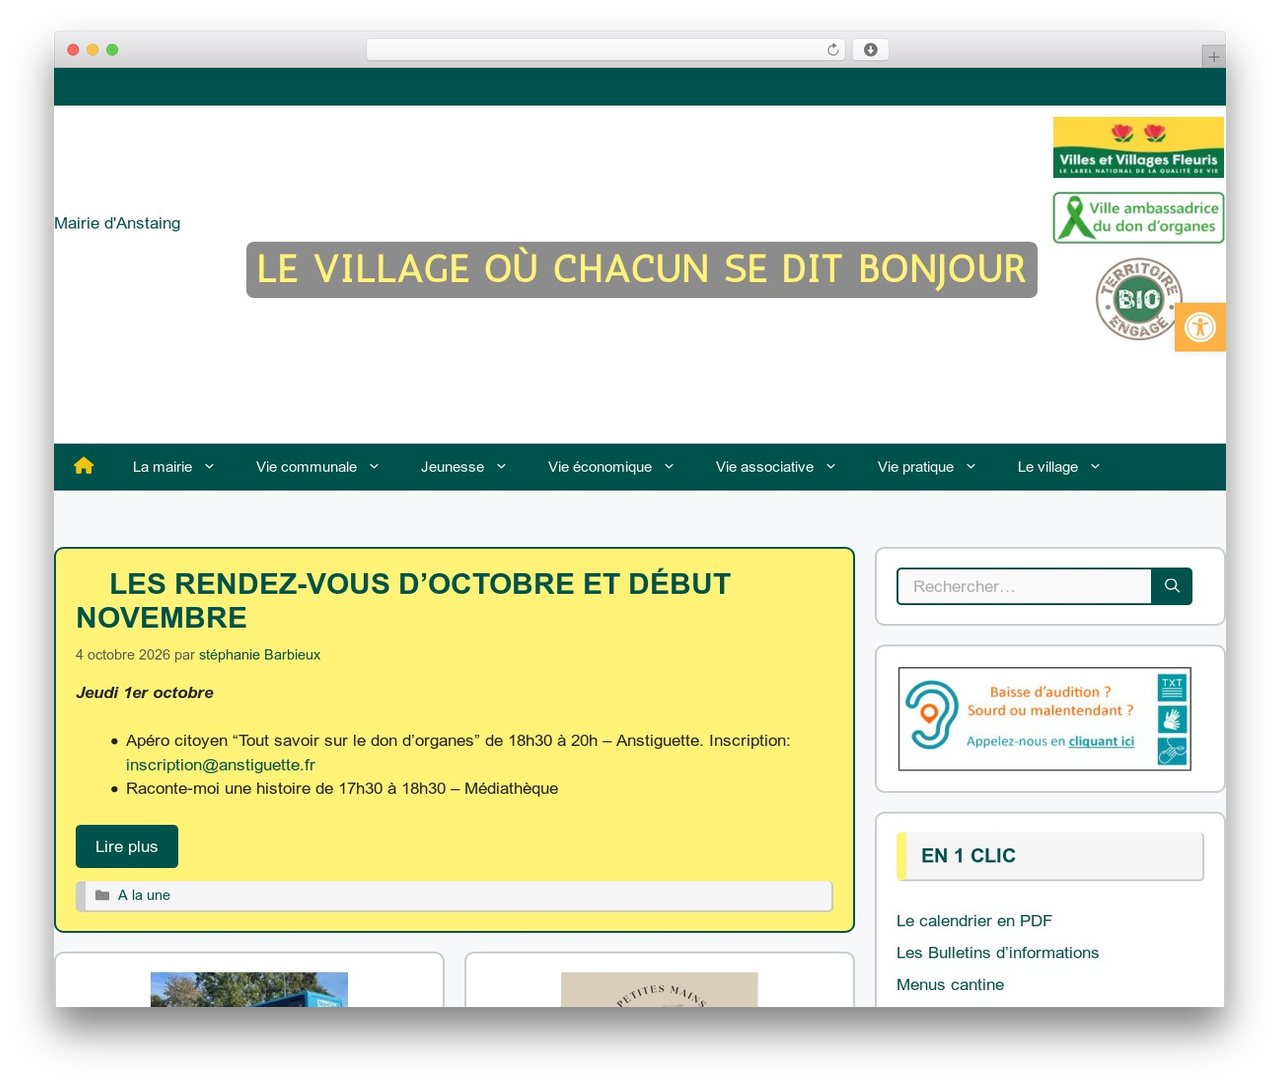Open Le calendrier en PDF link
Screen dimensions: 1280x1084
coord(974,921)
